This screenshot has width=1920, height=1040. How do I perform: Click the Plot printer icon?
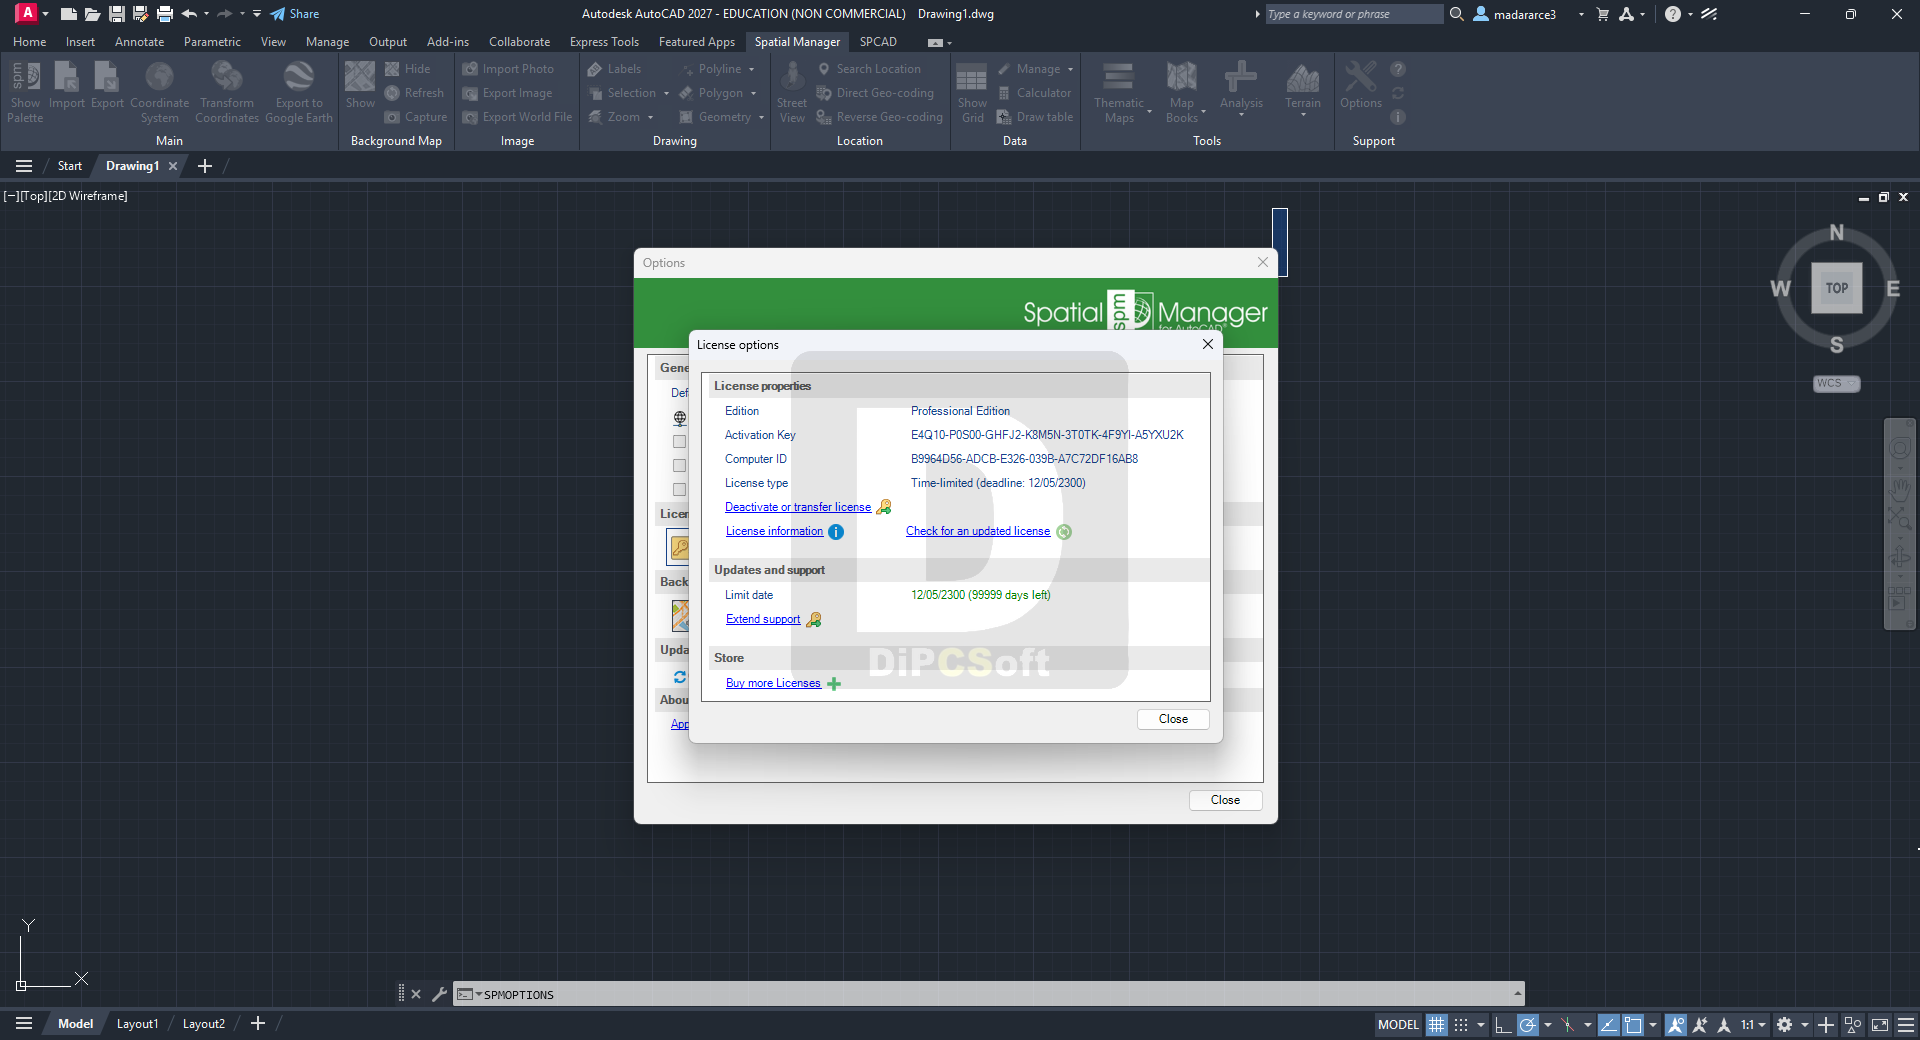click(165, 14)
